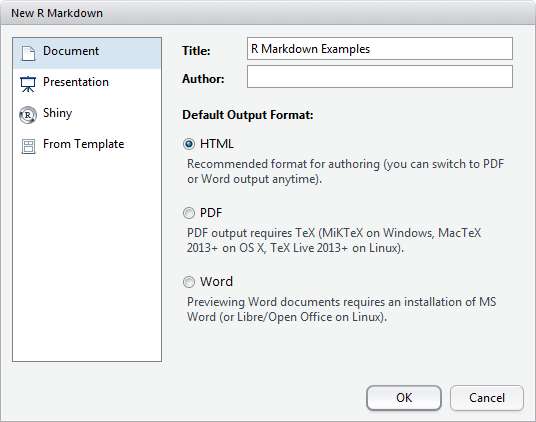Image resolution: width=536 pixels, height=422 pixels.
Task: Click the Author: field label
Action: coord(203,79)
